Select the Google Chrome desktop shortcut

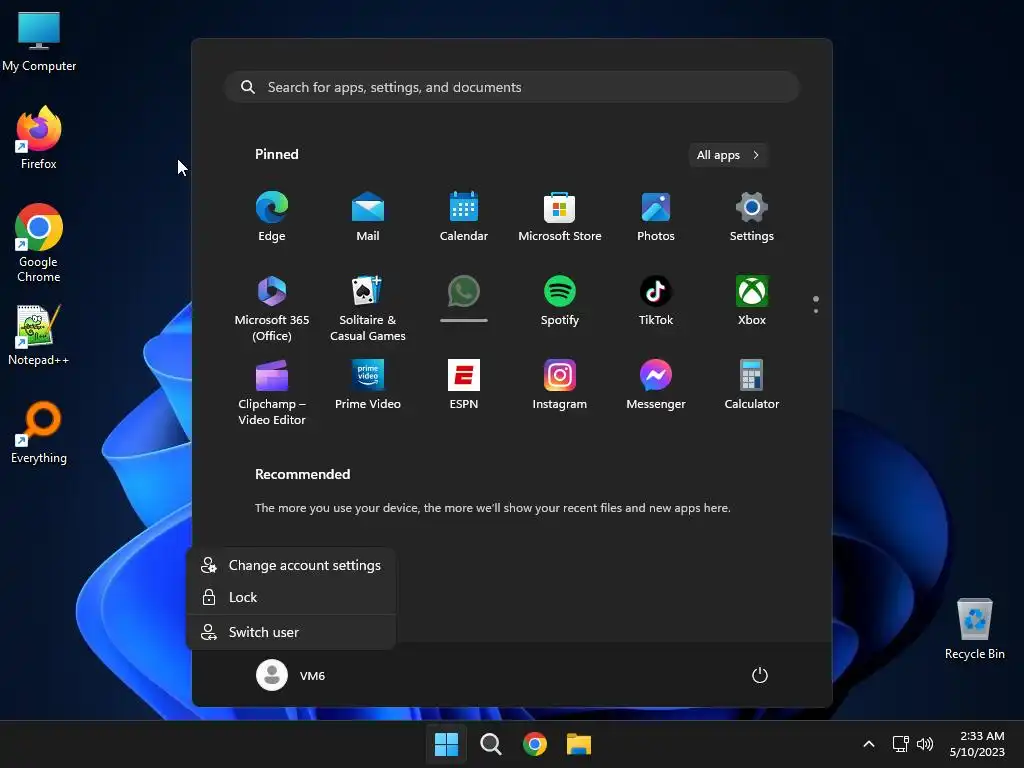pos(39,243)
